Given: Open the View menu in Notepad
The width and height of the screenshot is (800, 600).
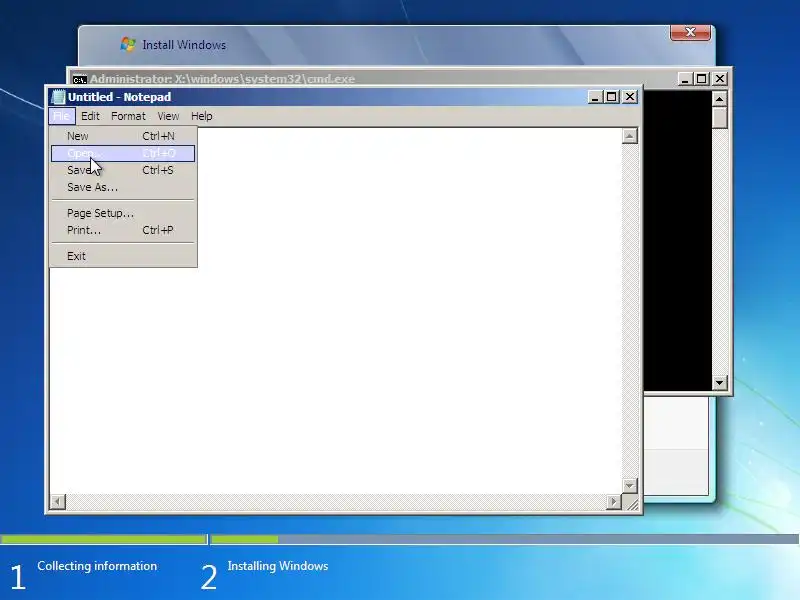Looking at the screenshot, I should click(168, 116).
